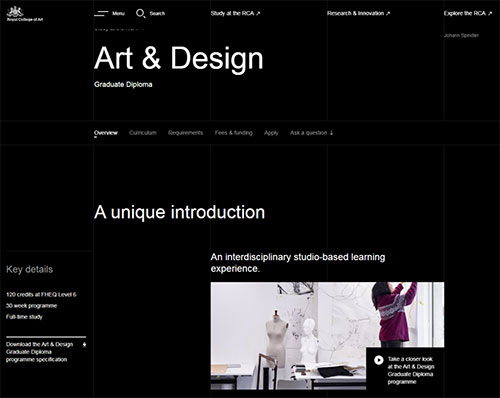This screenshot has height=398, width=500.
Task: Select the Overview tab
Action: point(106,133)
